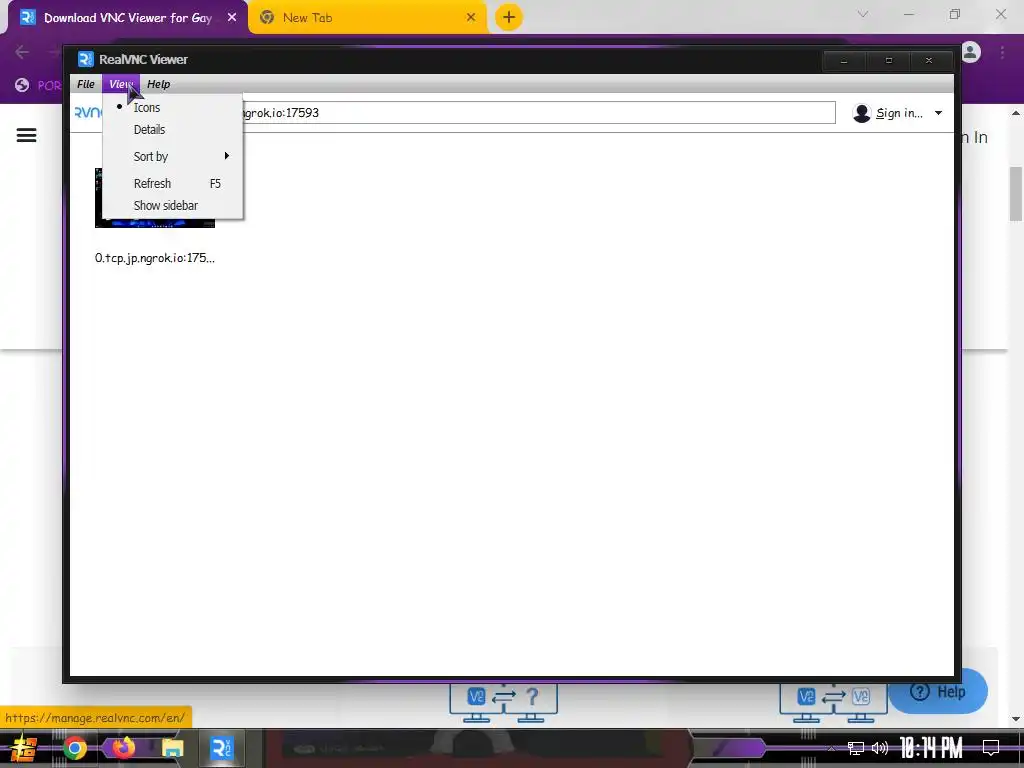
Task: Open the Sign in dropdown arrow
Action: coord(938,114)
